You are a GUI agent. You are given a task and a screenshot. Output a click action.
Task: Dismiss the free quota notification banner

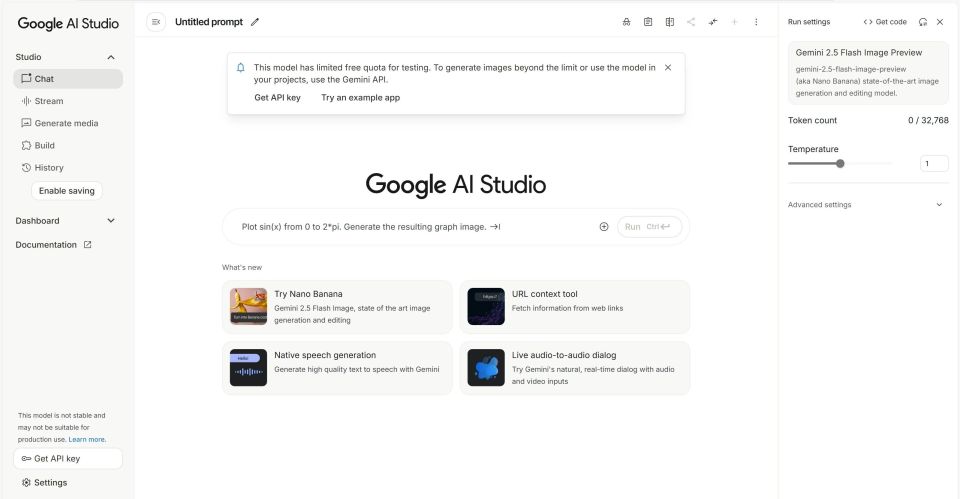pos(668,67)
